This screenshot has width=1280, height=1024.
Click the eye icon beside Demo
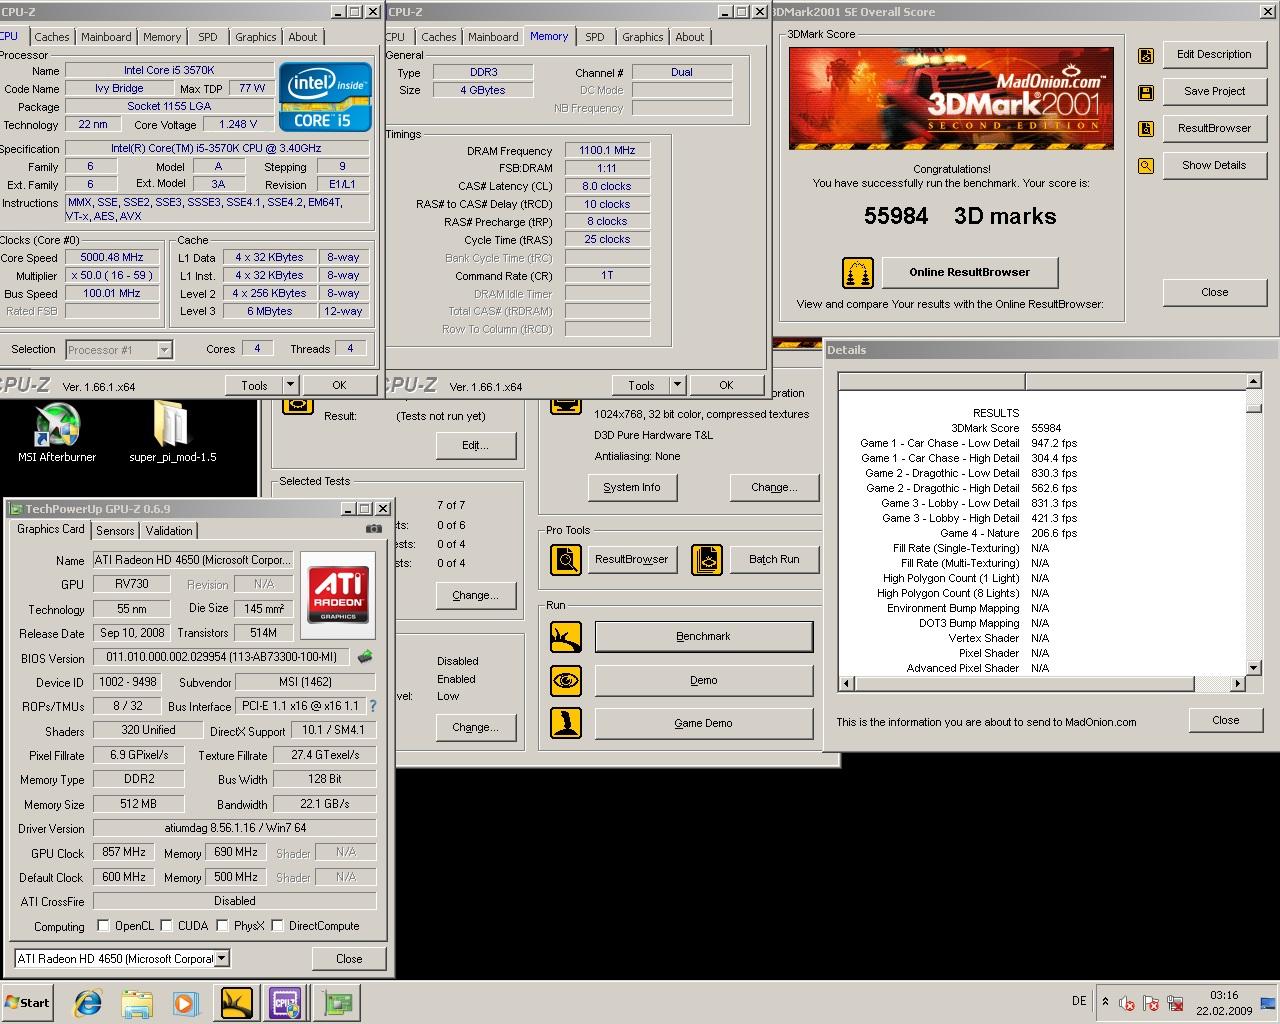[566, 680]
